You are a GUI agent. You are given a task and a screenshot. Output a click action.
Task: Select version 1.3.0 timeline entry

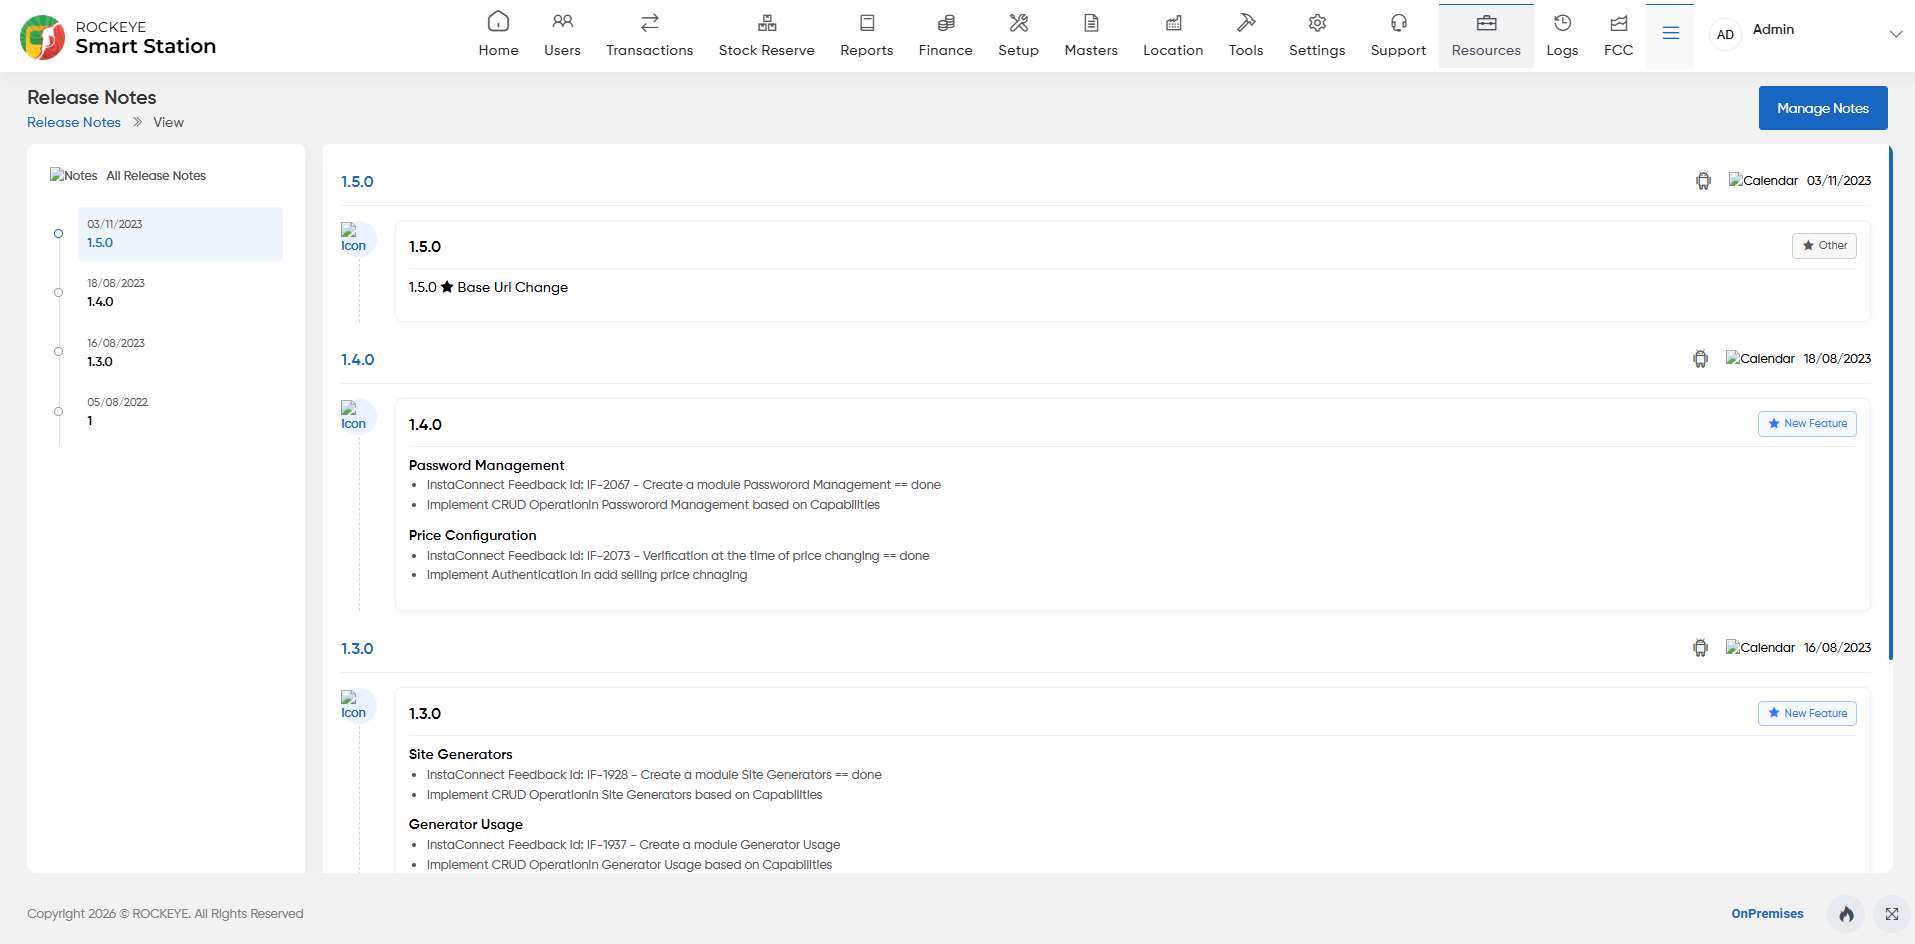pos(180,353)
